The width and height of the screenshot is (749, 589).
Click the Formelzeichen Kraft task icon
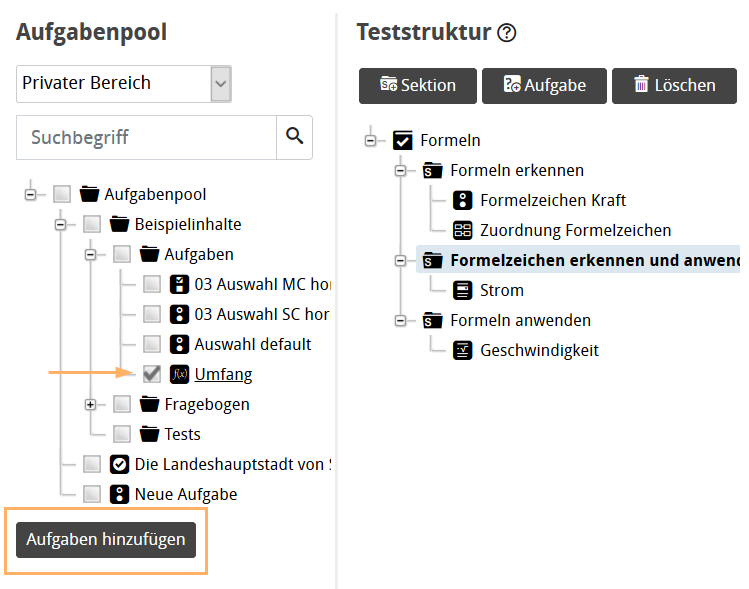pos(462,201)
